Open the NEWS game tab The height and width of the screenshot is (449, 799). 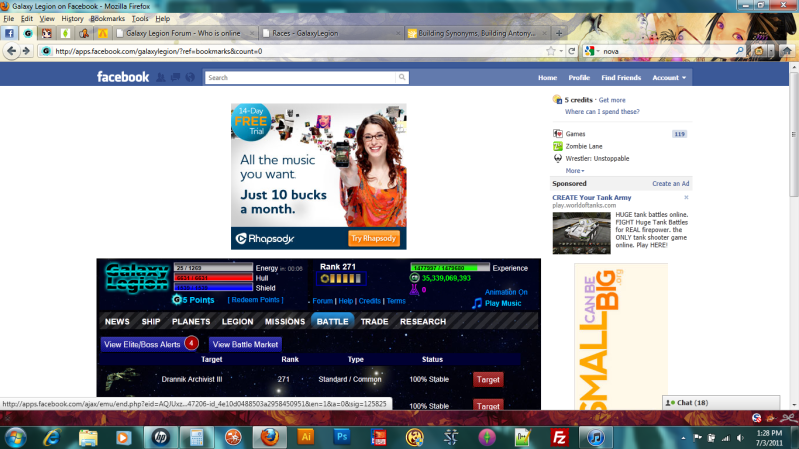click(117, 322)
